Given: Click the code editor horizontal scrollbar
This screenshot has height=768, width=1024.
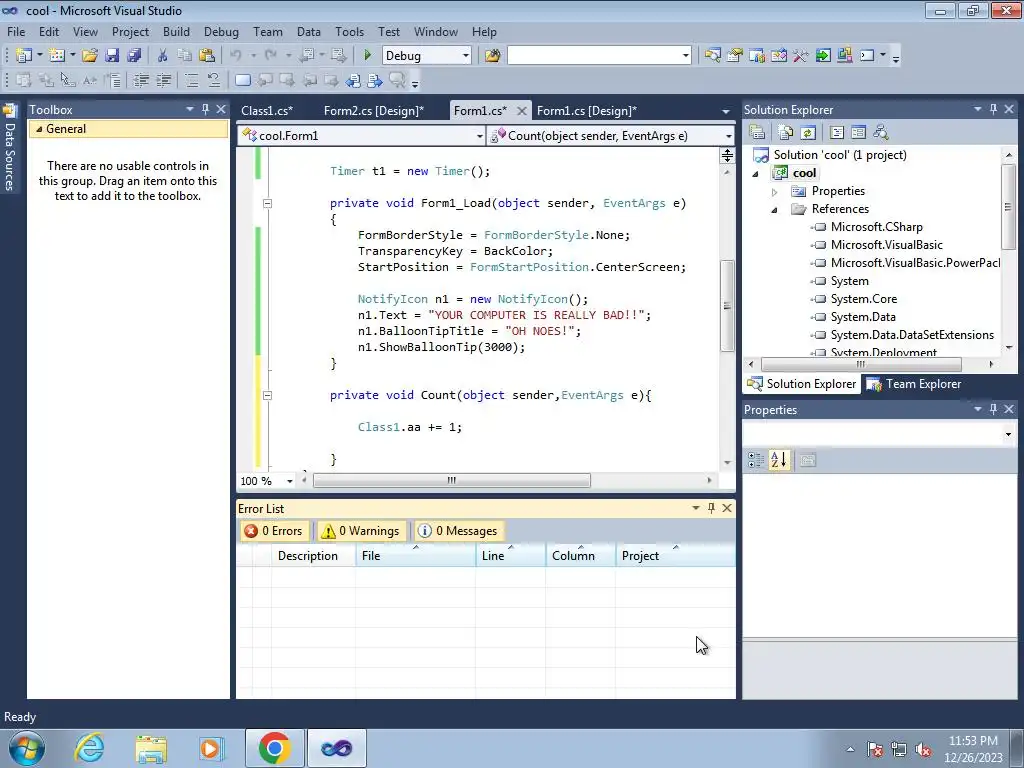Looking at the screenshot, I should (451, 481).
